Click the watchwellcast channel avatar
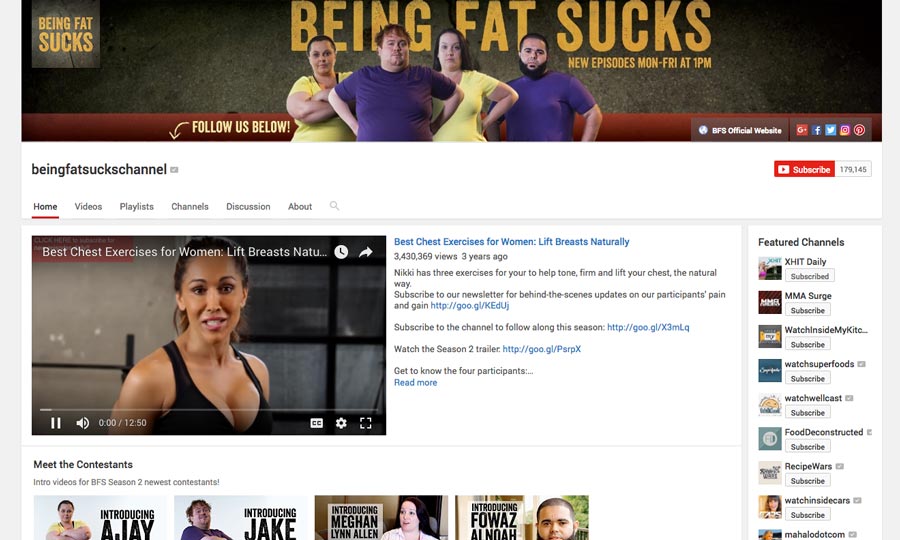This screenshot has width=900, height=540. tap(770, 405)
